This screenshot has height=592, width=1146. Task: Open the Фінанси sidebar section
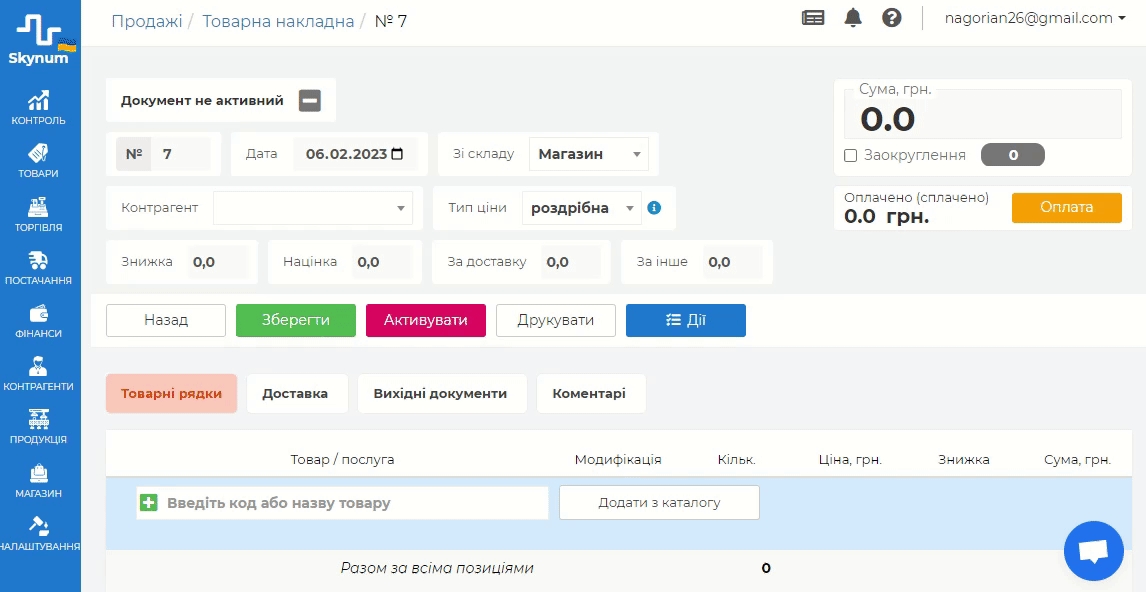click(x=39, y=321)
